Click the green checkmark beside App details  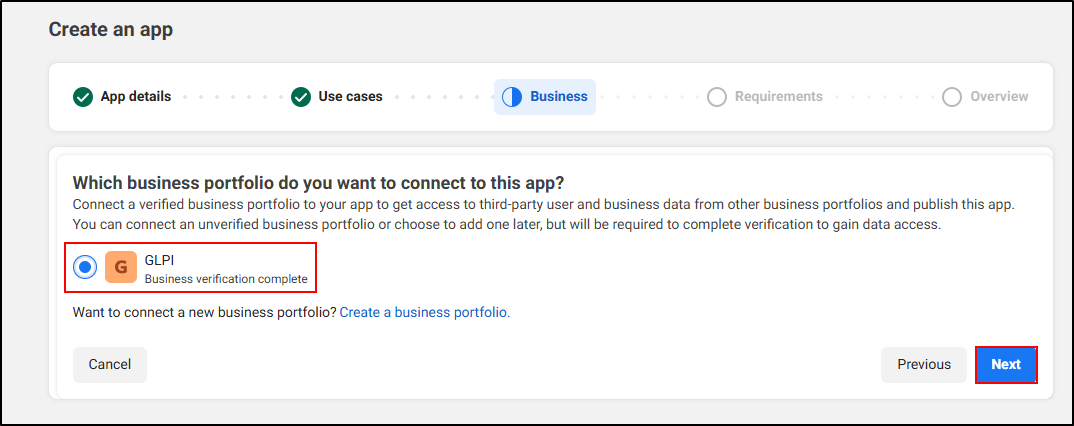83,97
